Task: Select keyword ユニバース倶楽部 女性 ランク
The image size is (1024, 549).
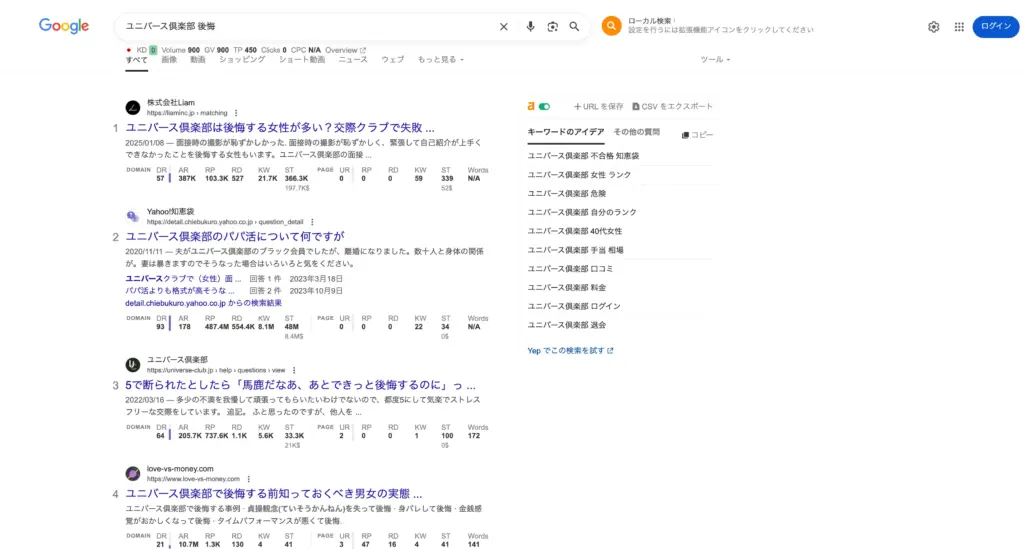Action: point(579,175)
